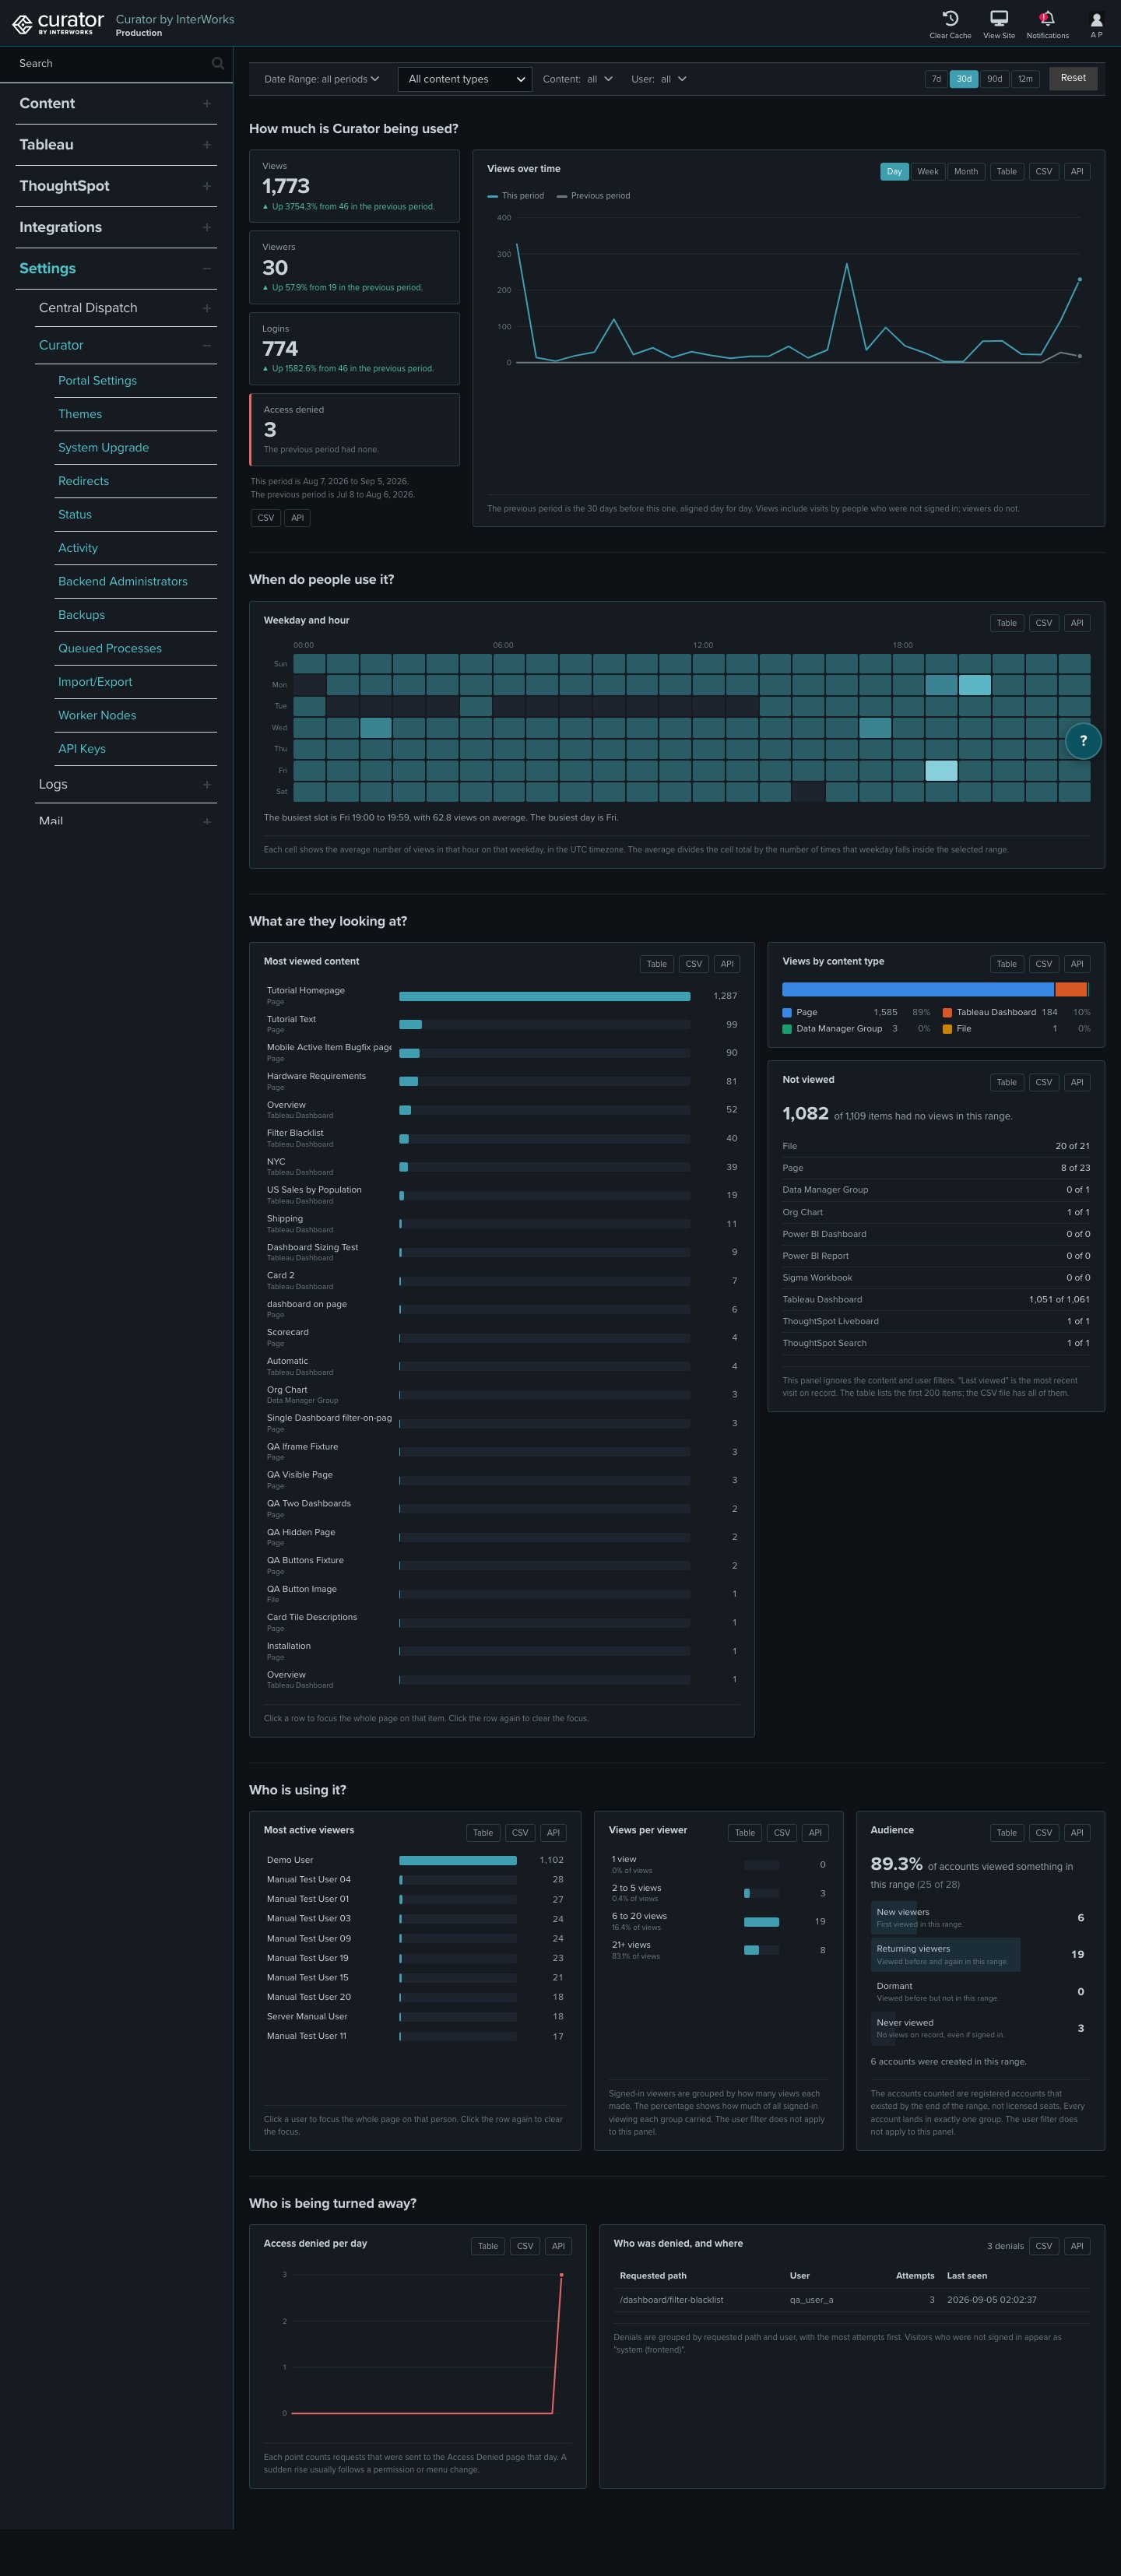The image size is (1121, 2576).
Task: Open Redirects menu item
Action: (83, 481)
